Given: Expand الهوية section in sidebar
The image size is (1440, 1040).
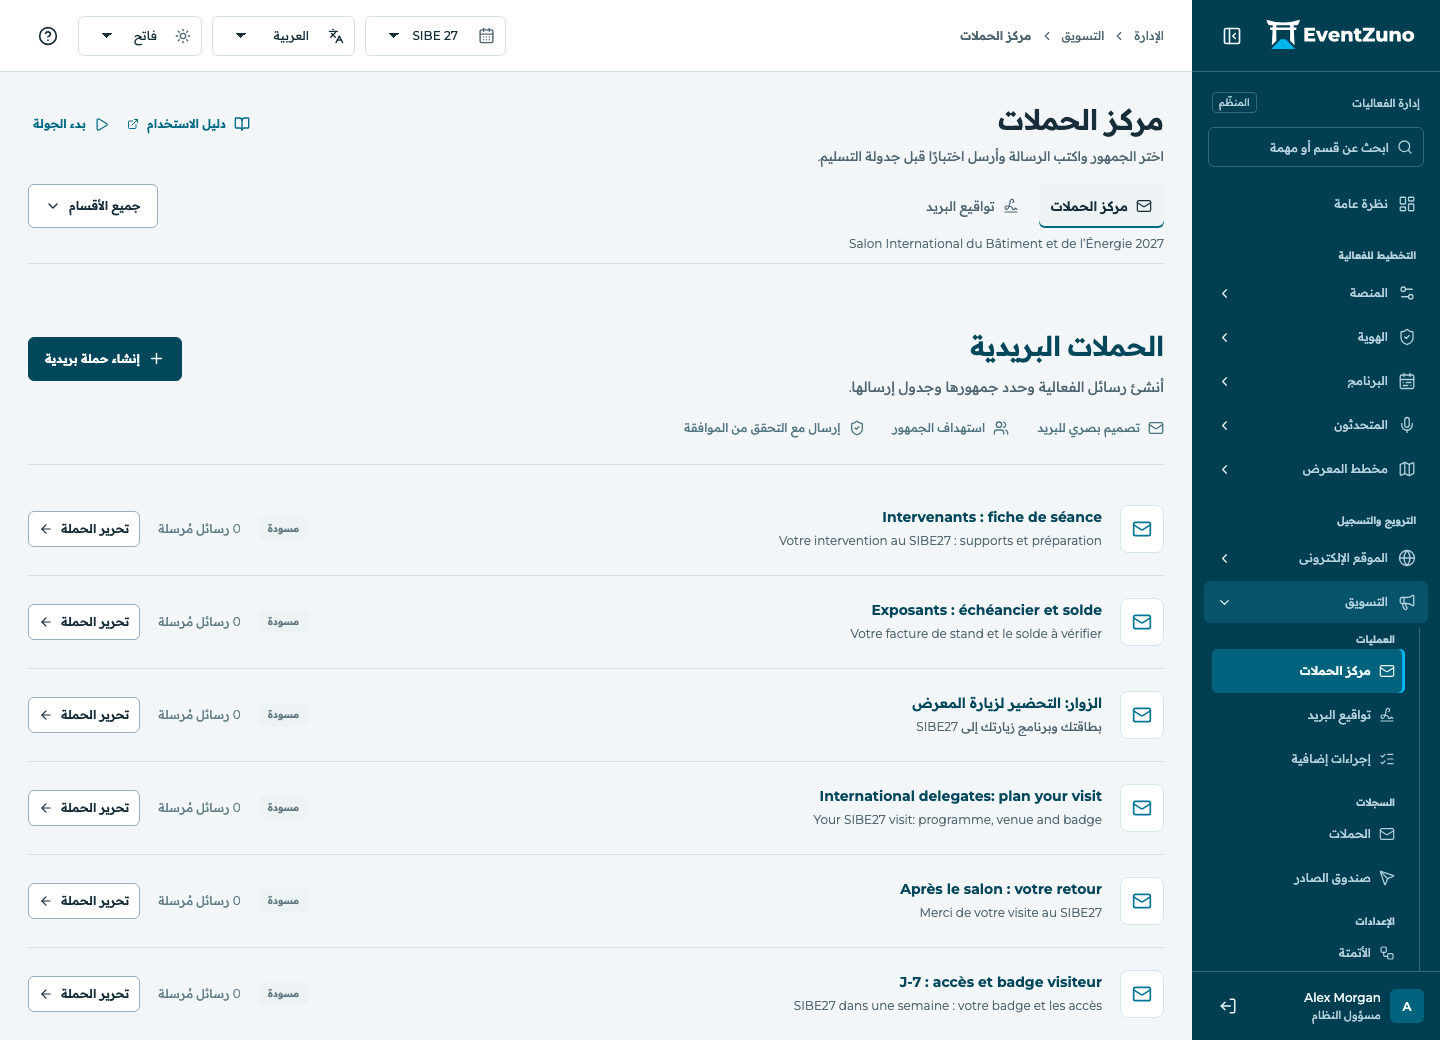Looking at the screenshot, I should pyautogui.click(x=1316, y=337).
